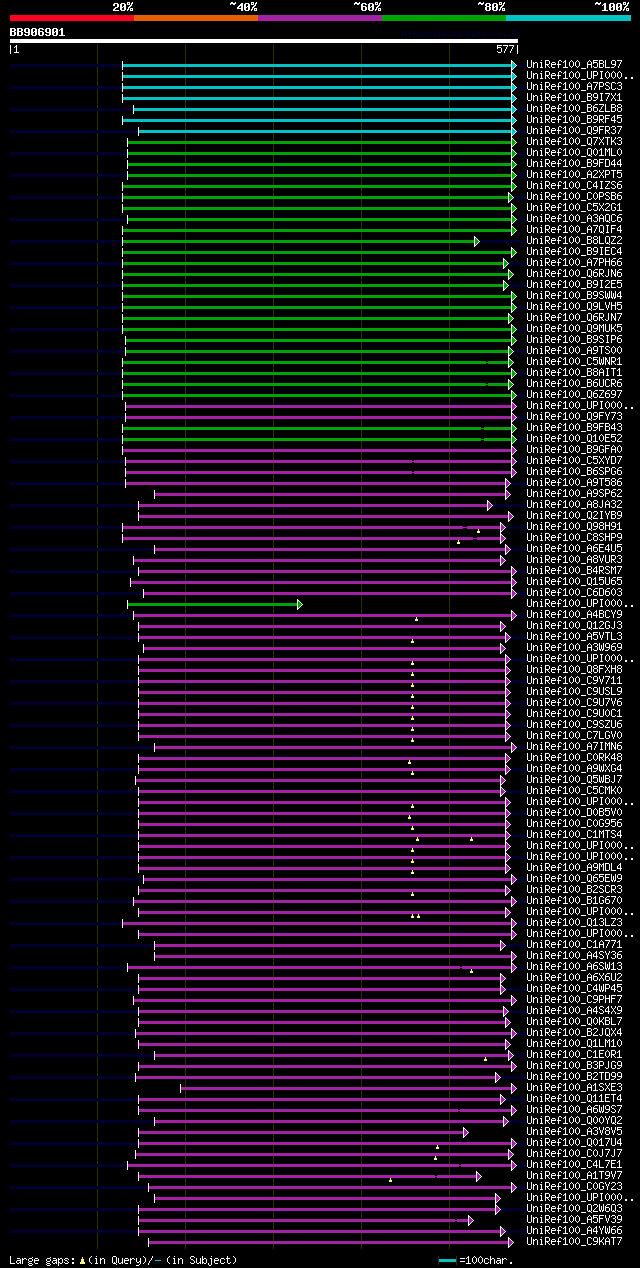Select the UniRef100_C5WNR1 label
The image size is (640, 1268).
pos(574,362)
